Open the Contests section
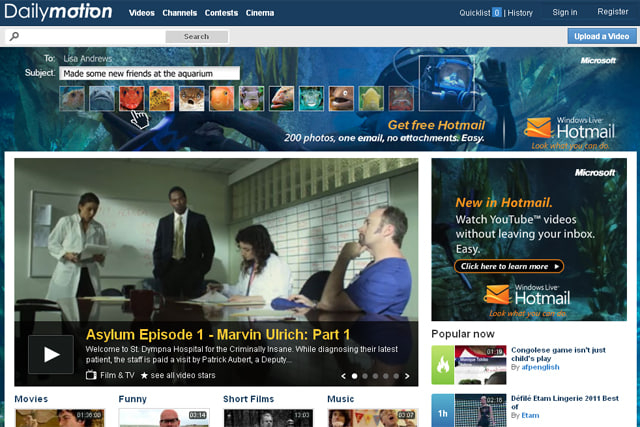Viewport: 640px width, 427px height. click(222, 13)
